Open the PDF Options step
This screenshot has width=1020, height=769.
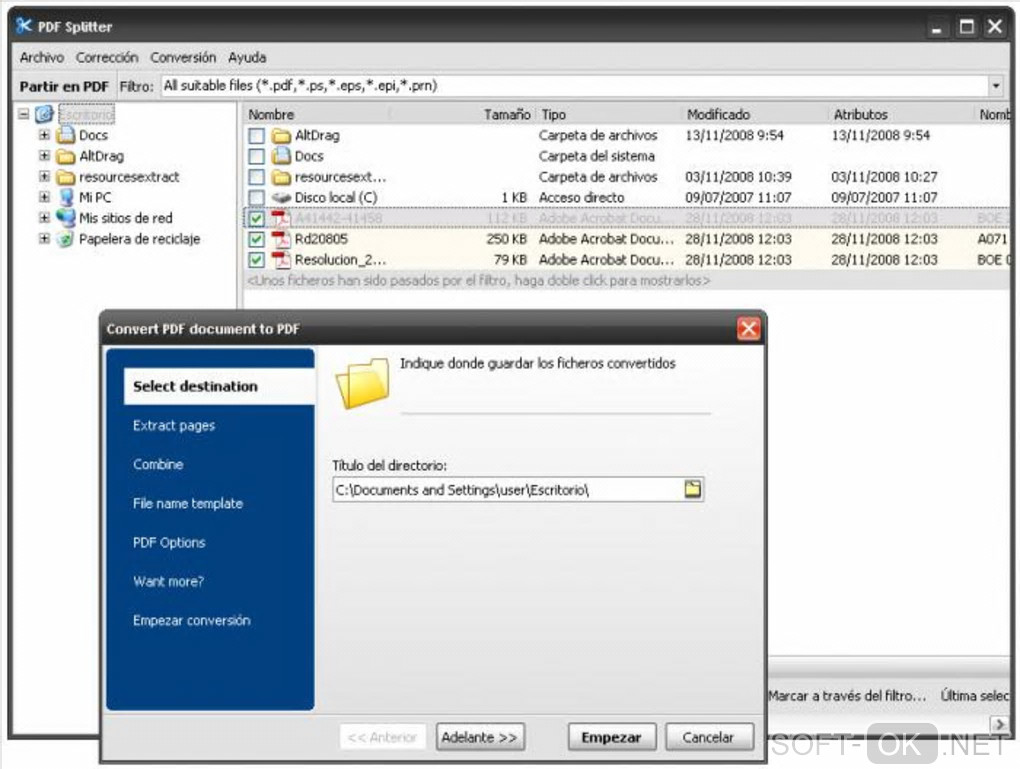tap(168, 543)
